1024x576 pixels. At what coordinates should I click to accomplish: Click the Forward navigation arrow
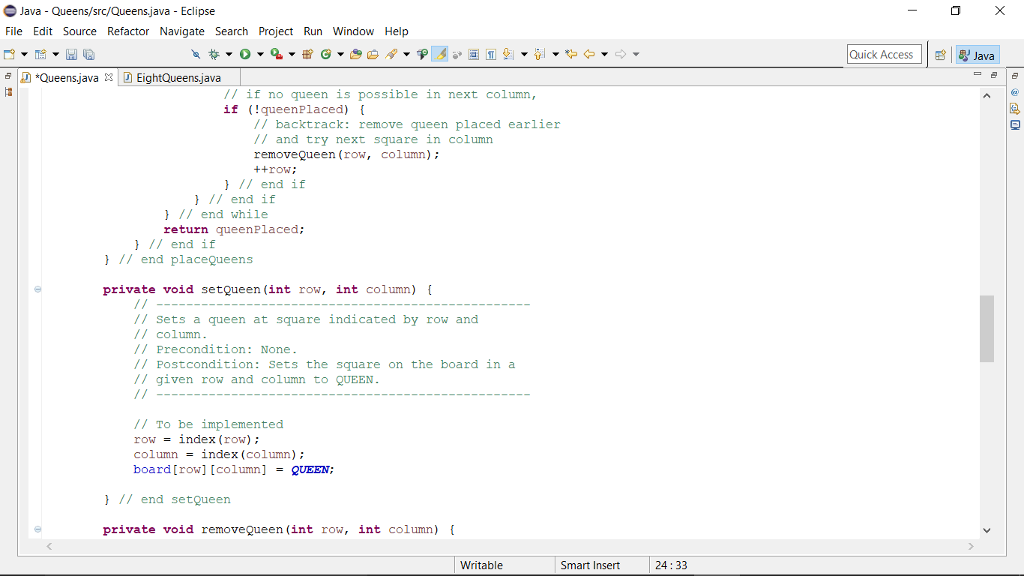pos(620,54)
